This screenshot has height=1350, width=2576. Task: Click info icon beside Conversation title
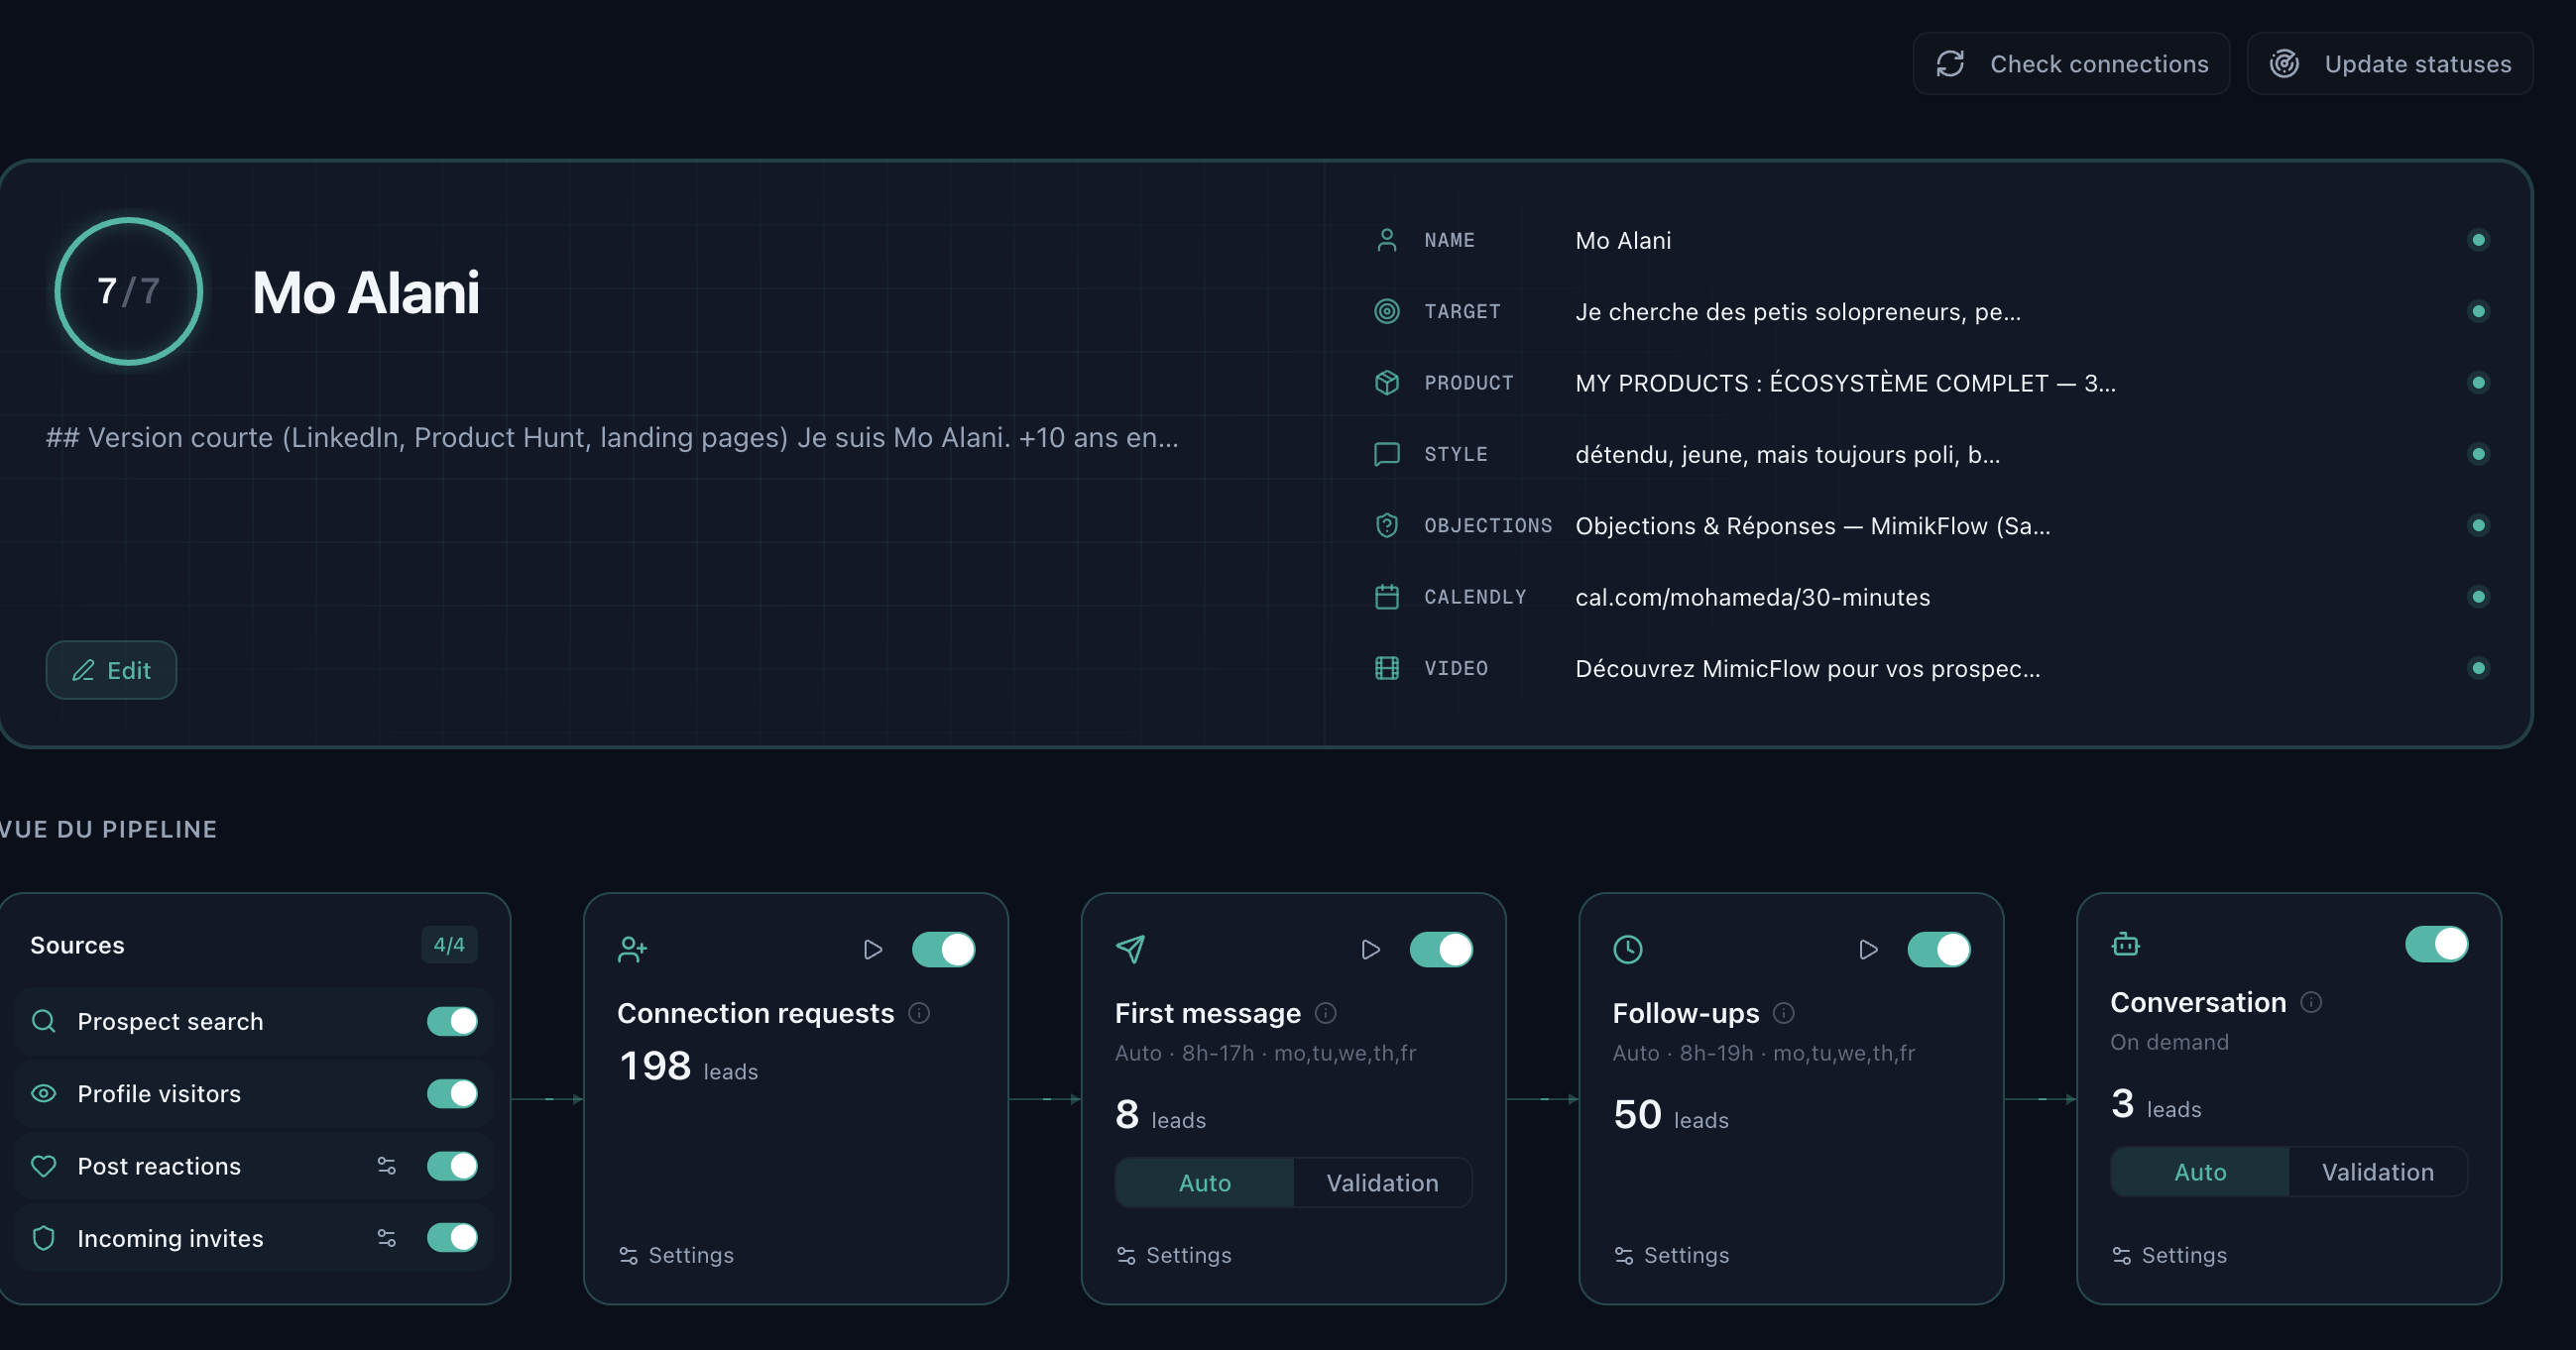[2311, 1002]
